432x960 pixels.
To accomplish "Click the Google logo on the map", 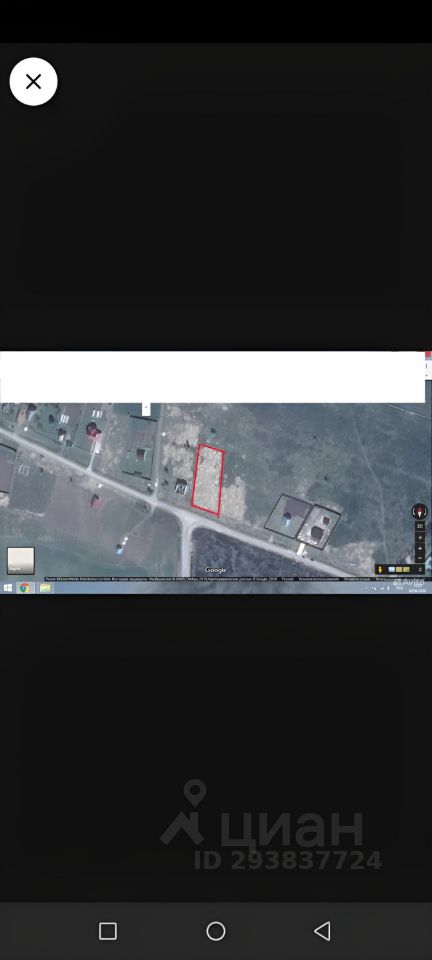I will [x=215, y=570].
